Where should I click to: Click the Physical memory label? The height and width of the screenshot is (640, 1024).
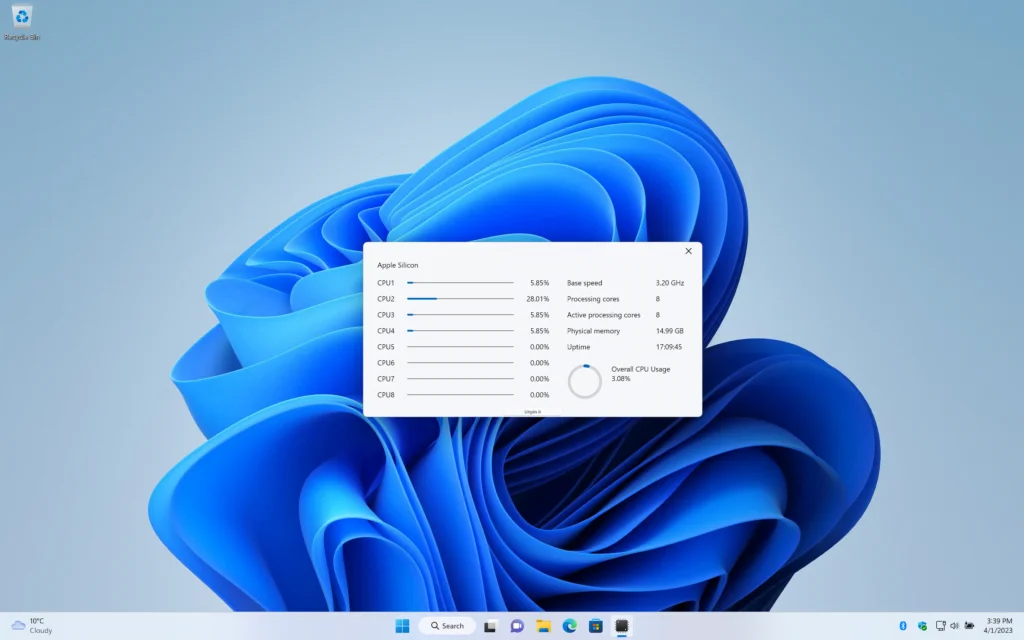(594, 330)
